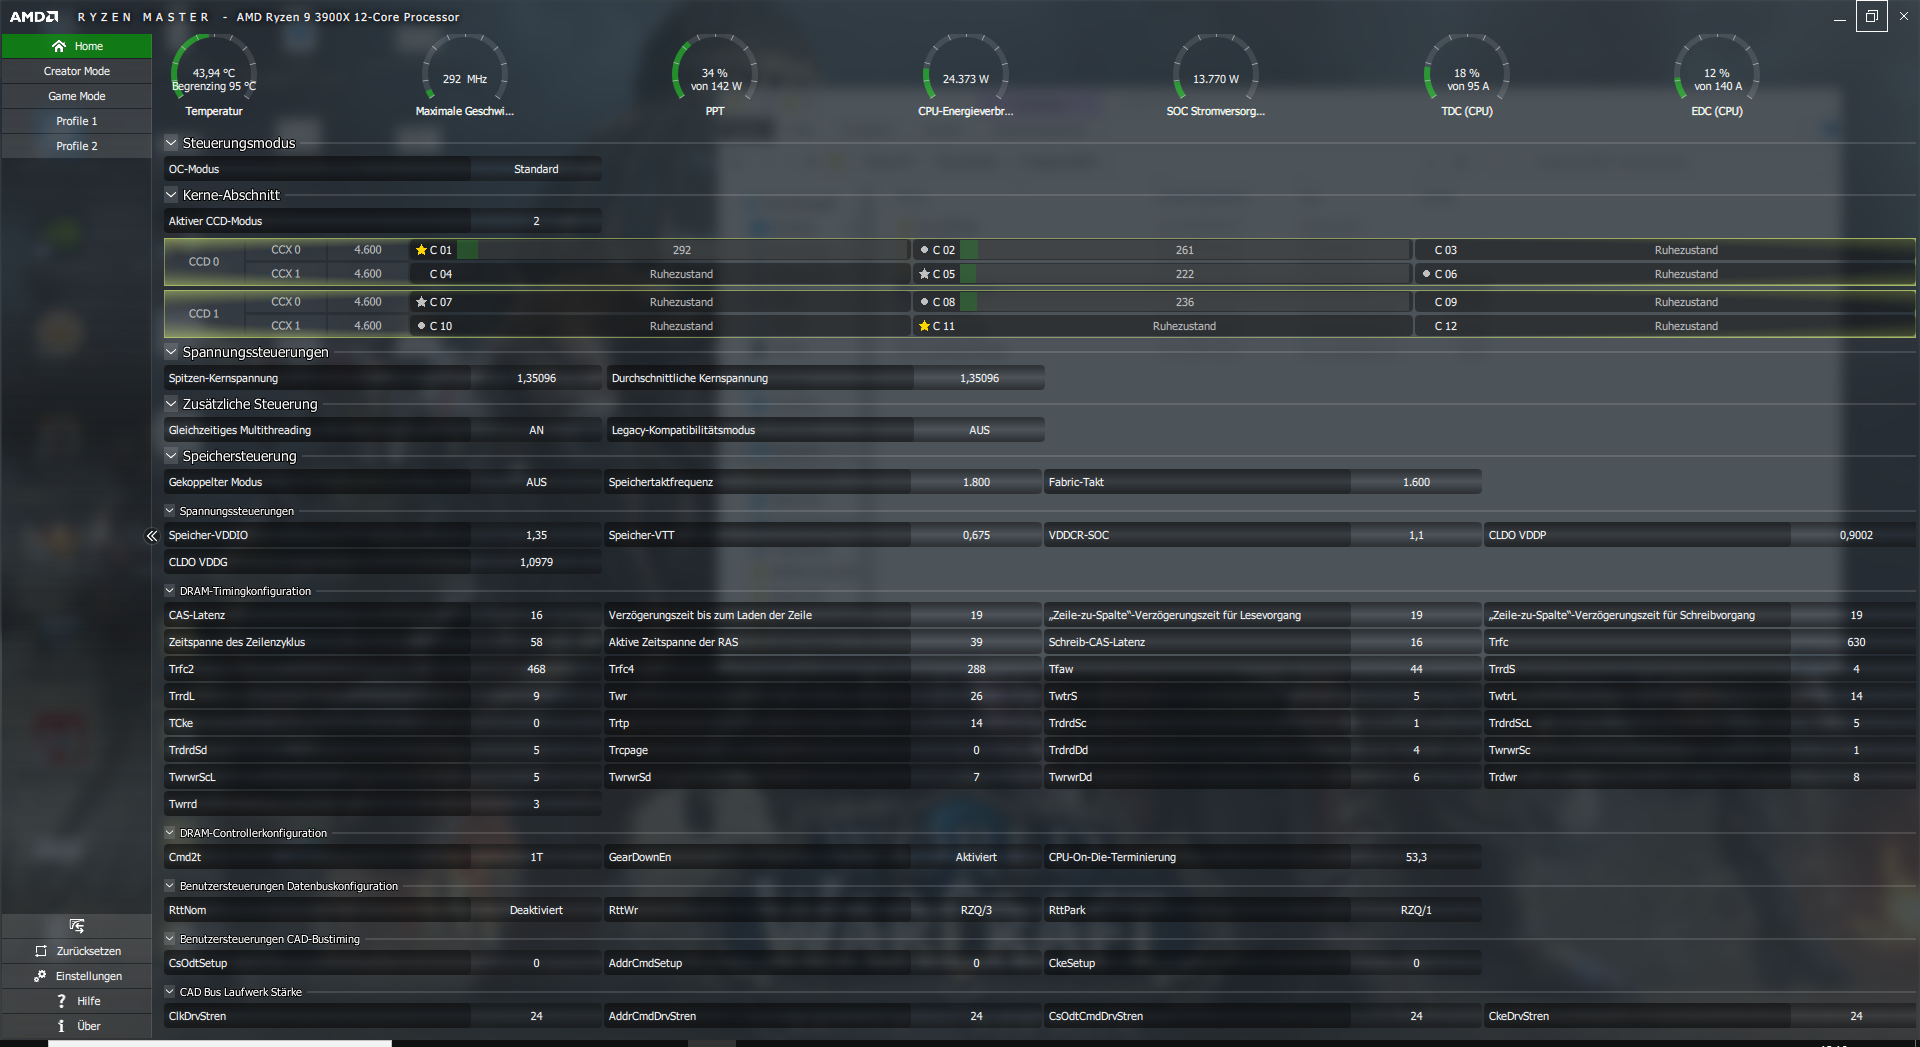1920x1047 pixels.
Task: Collapse CAD Bus Laufwerk Stärke subsection
Action: tap(170, 992)
